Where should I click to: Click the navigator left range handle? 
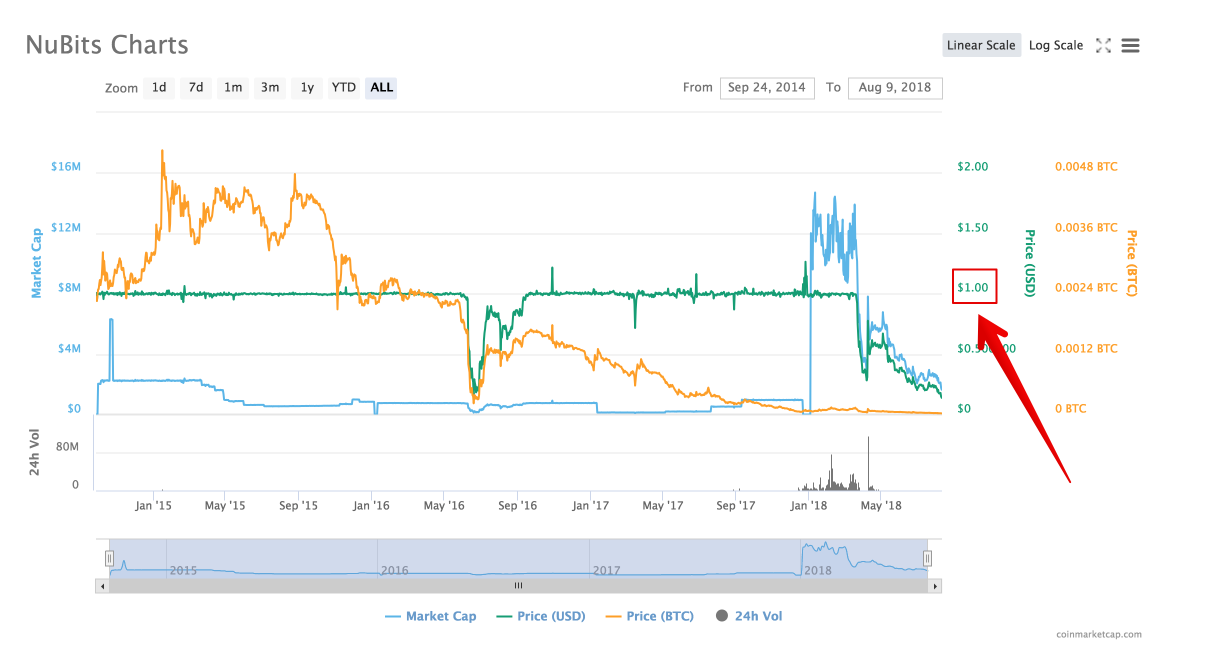(110, 558)
